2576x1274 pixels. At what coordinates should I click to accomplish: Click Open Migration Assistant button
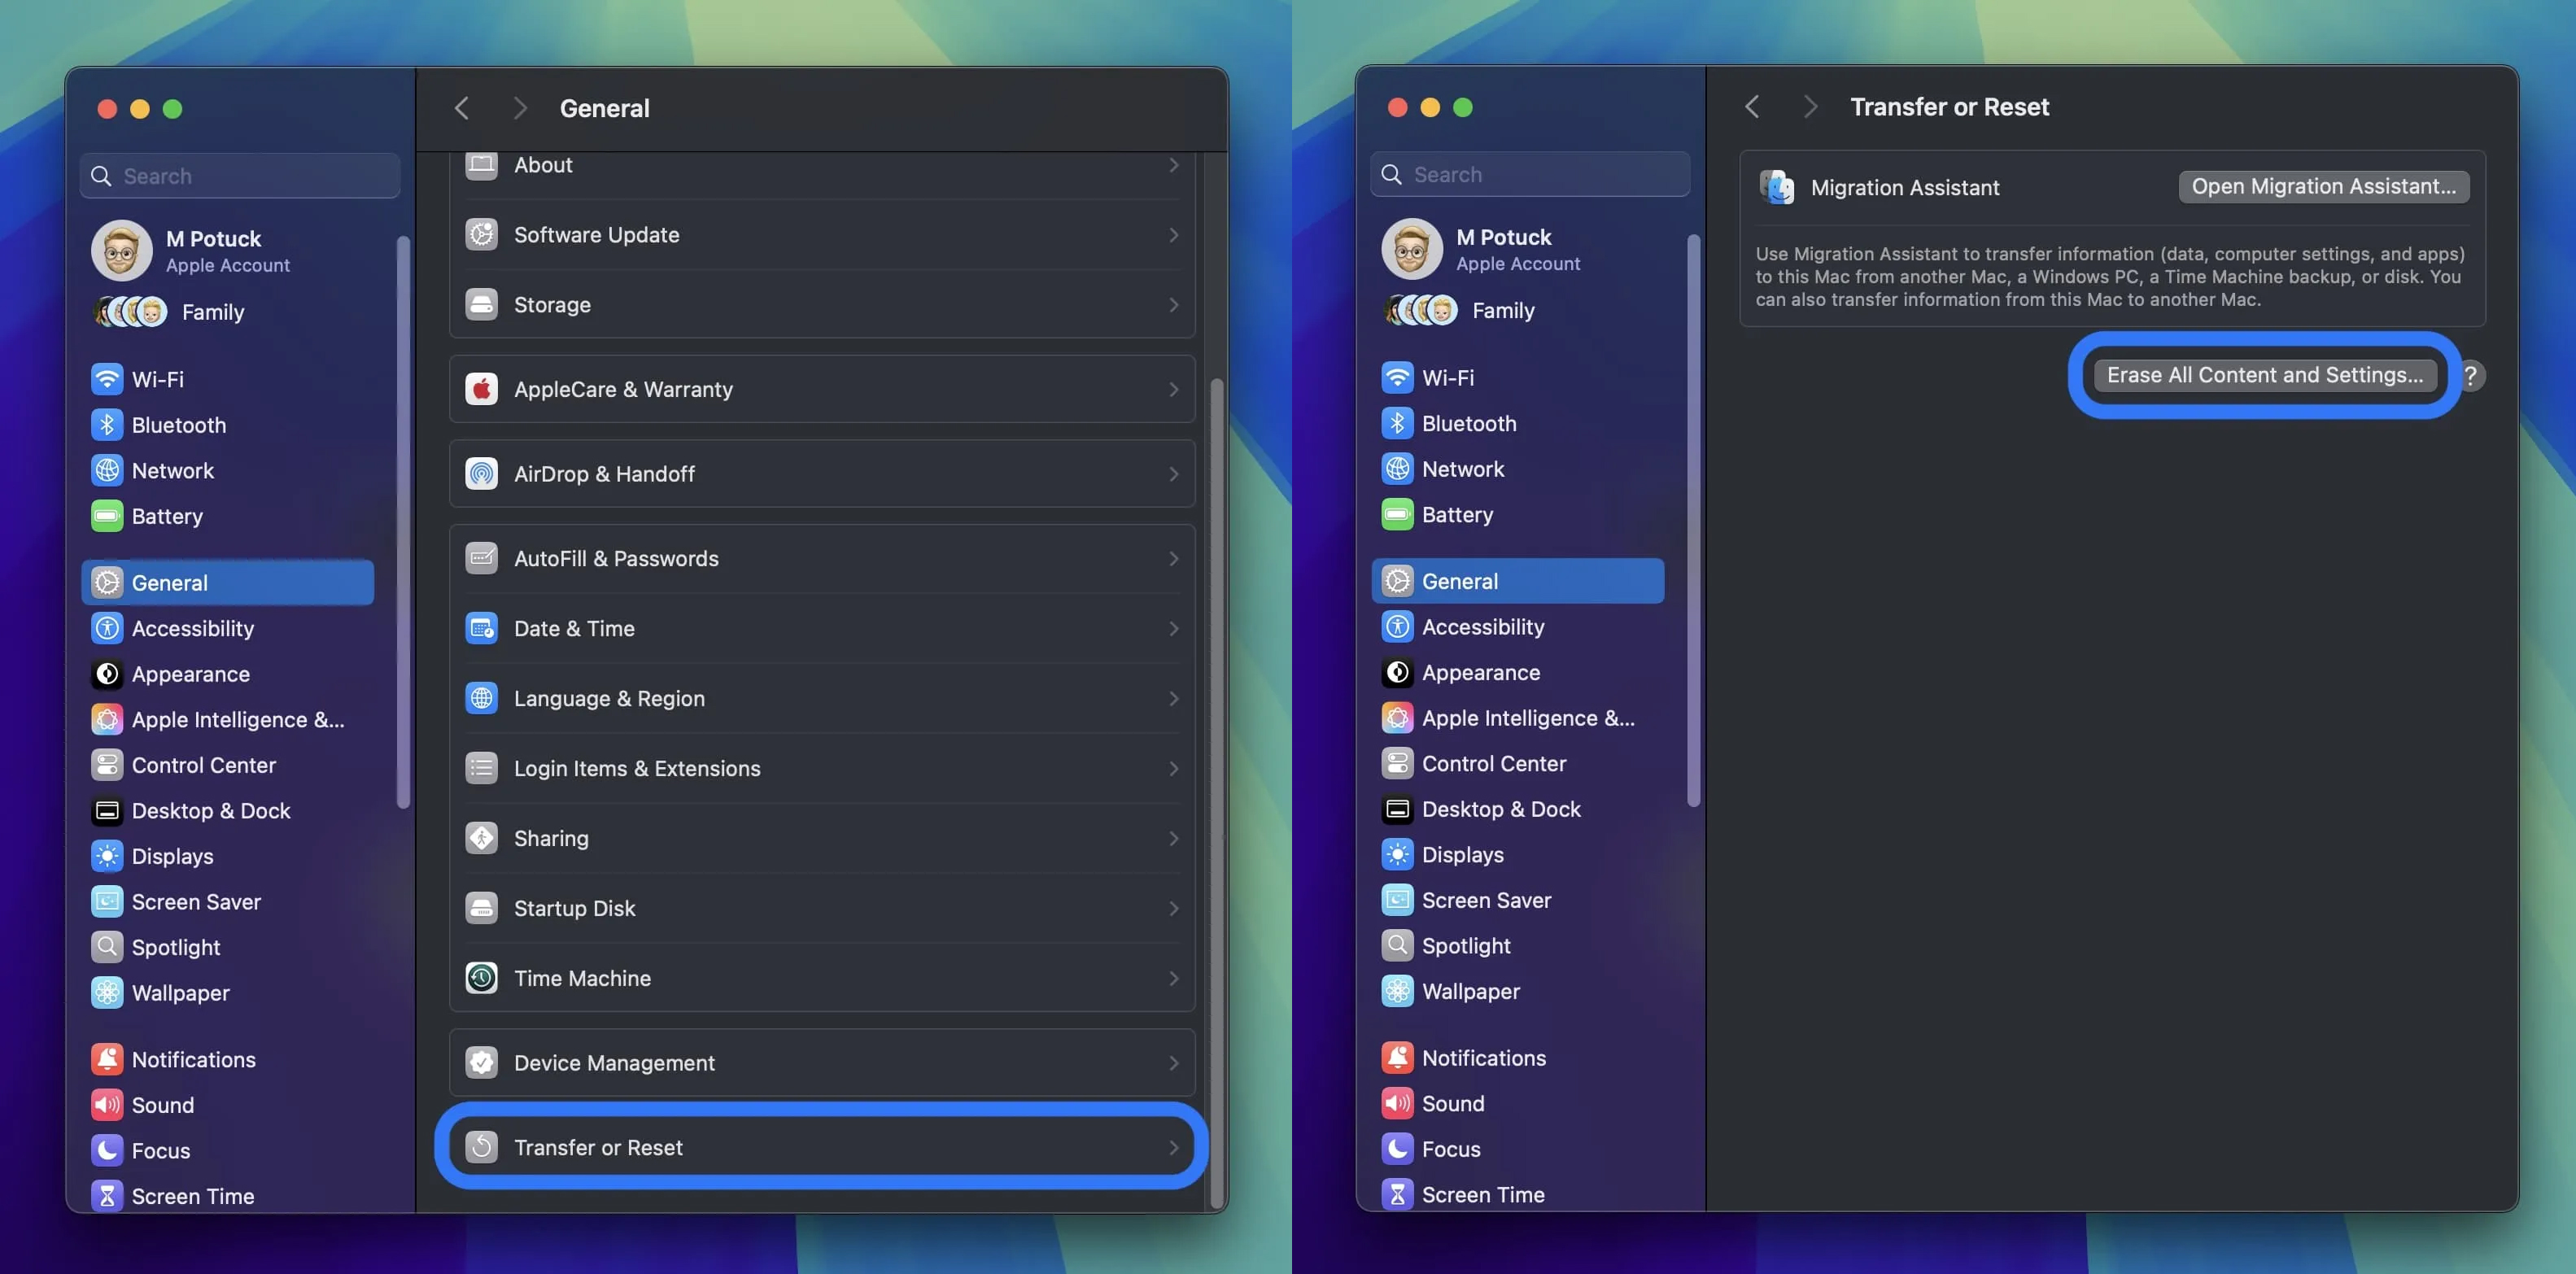point(2323,186)
